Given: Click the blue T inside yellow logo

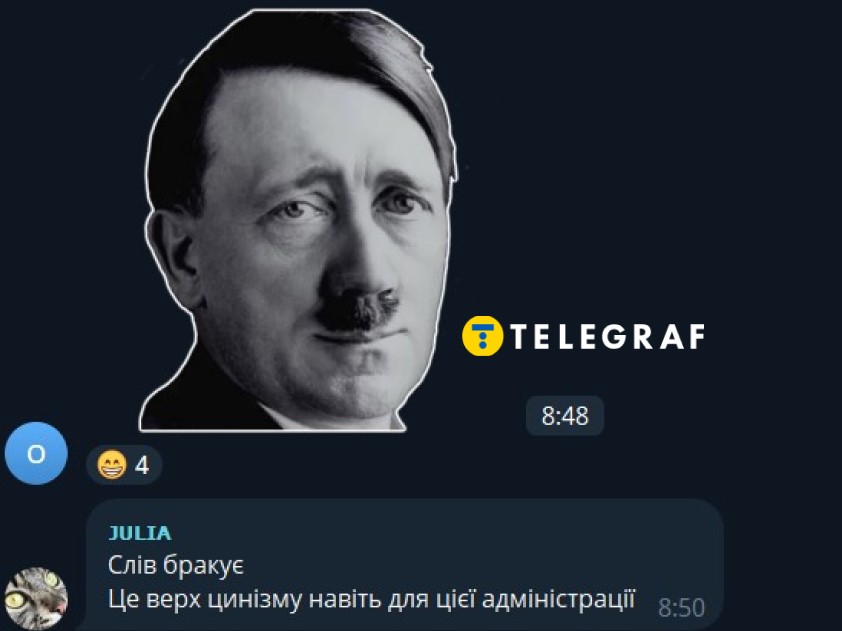Looking at the screenshot, I should coord(482,332).
